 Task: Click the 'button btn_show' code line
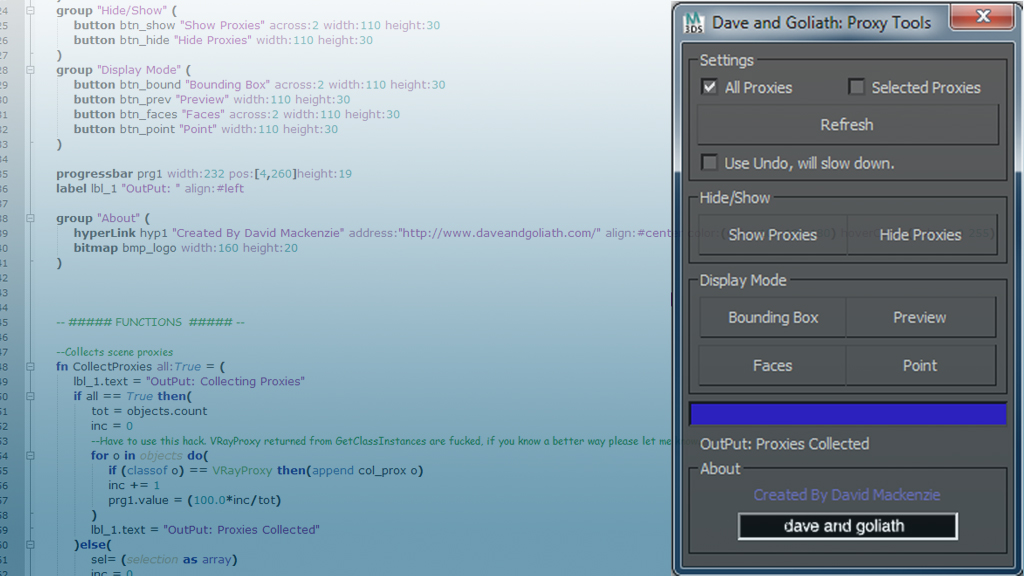[257, 25]
